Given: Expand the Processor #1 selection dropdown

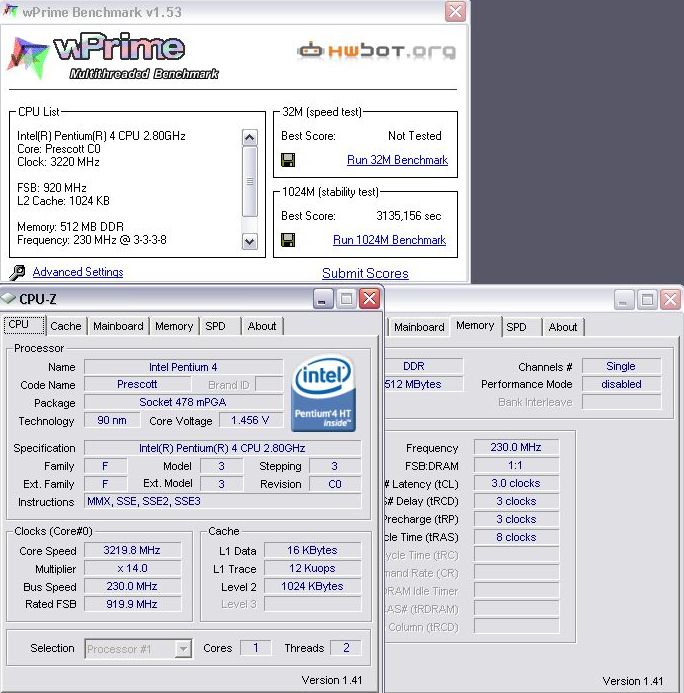Looking at the screenshot, I should (183, 649).
